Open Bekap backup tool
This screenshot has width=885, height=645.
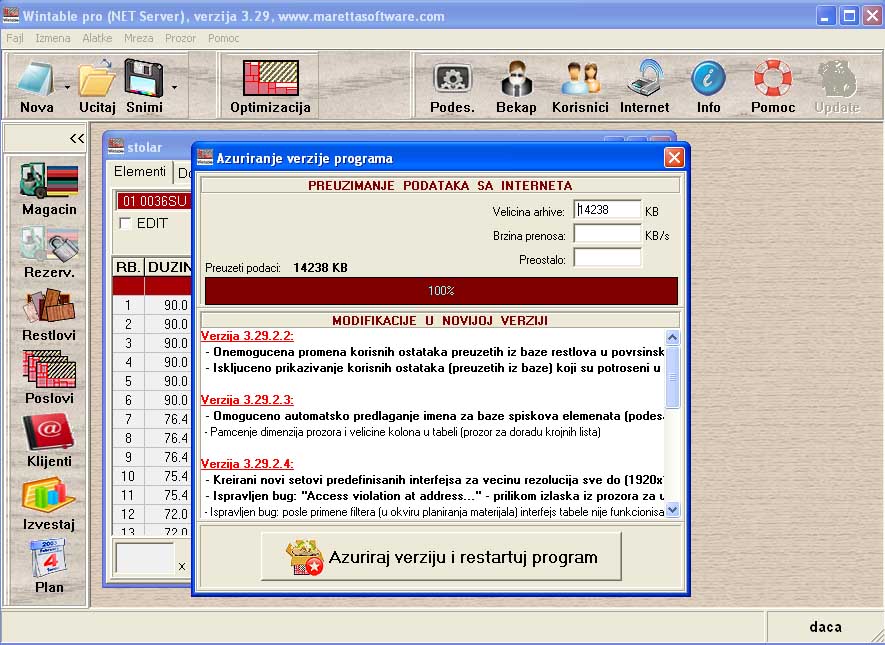point(516,85)
